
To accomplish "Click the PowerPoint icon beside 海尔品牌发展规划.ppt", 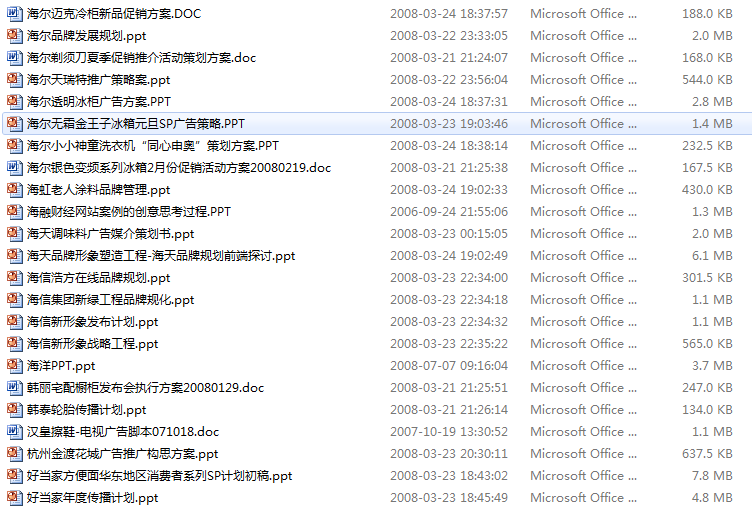I will (x=14, y=36).
